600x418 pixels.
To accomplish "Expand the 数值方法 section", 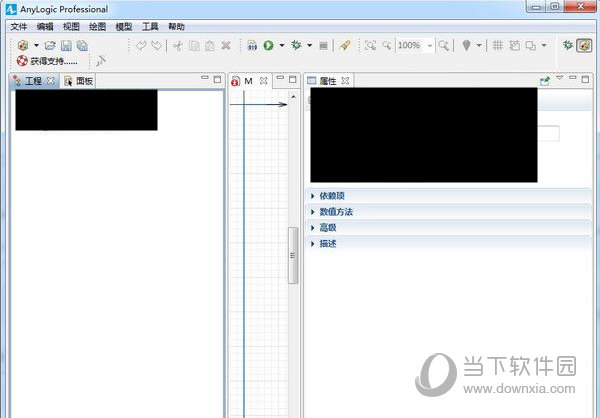I will (x=448, y=212).
